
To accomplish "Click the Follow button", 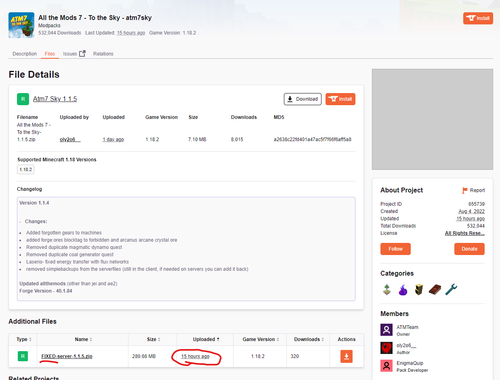I will (x=395, y=249).
